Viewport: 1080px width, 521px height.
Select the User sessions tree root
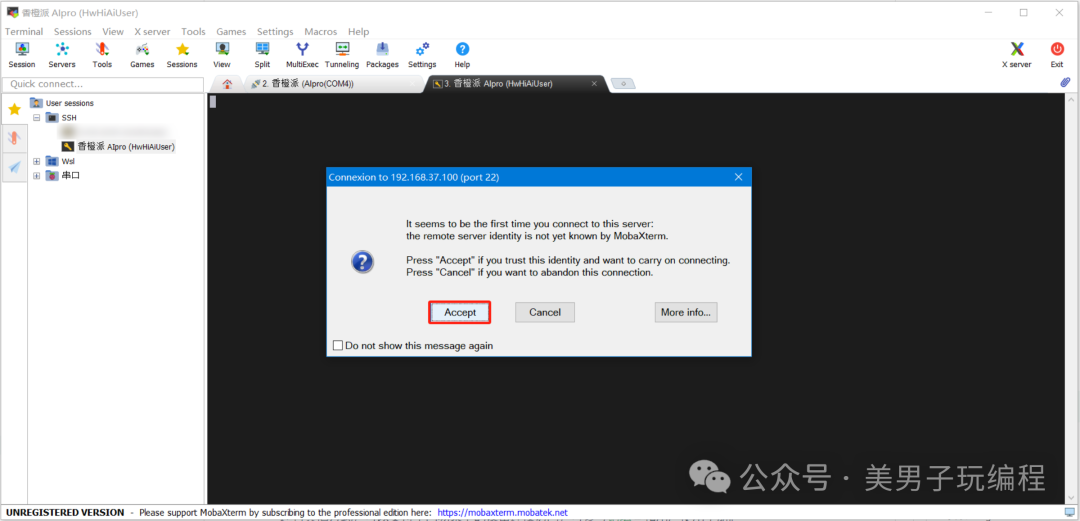pos(70,103)
